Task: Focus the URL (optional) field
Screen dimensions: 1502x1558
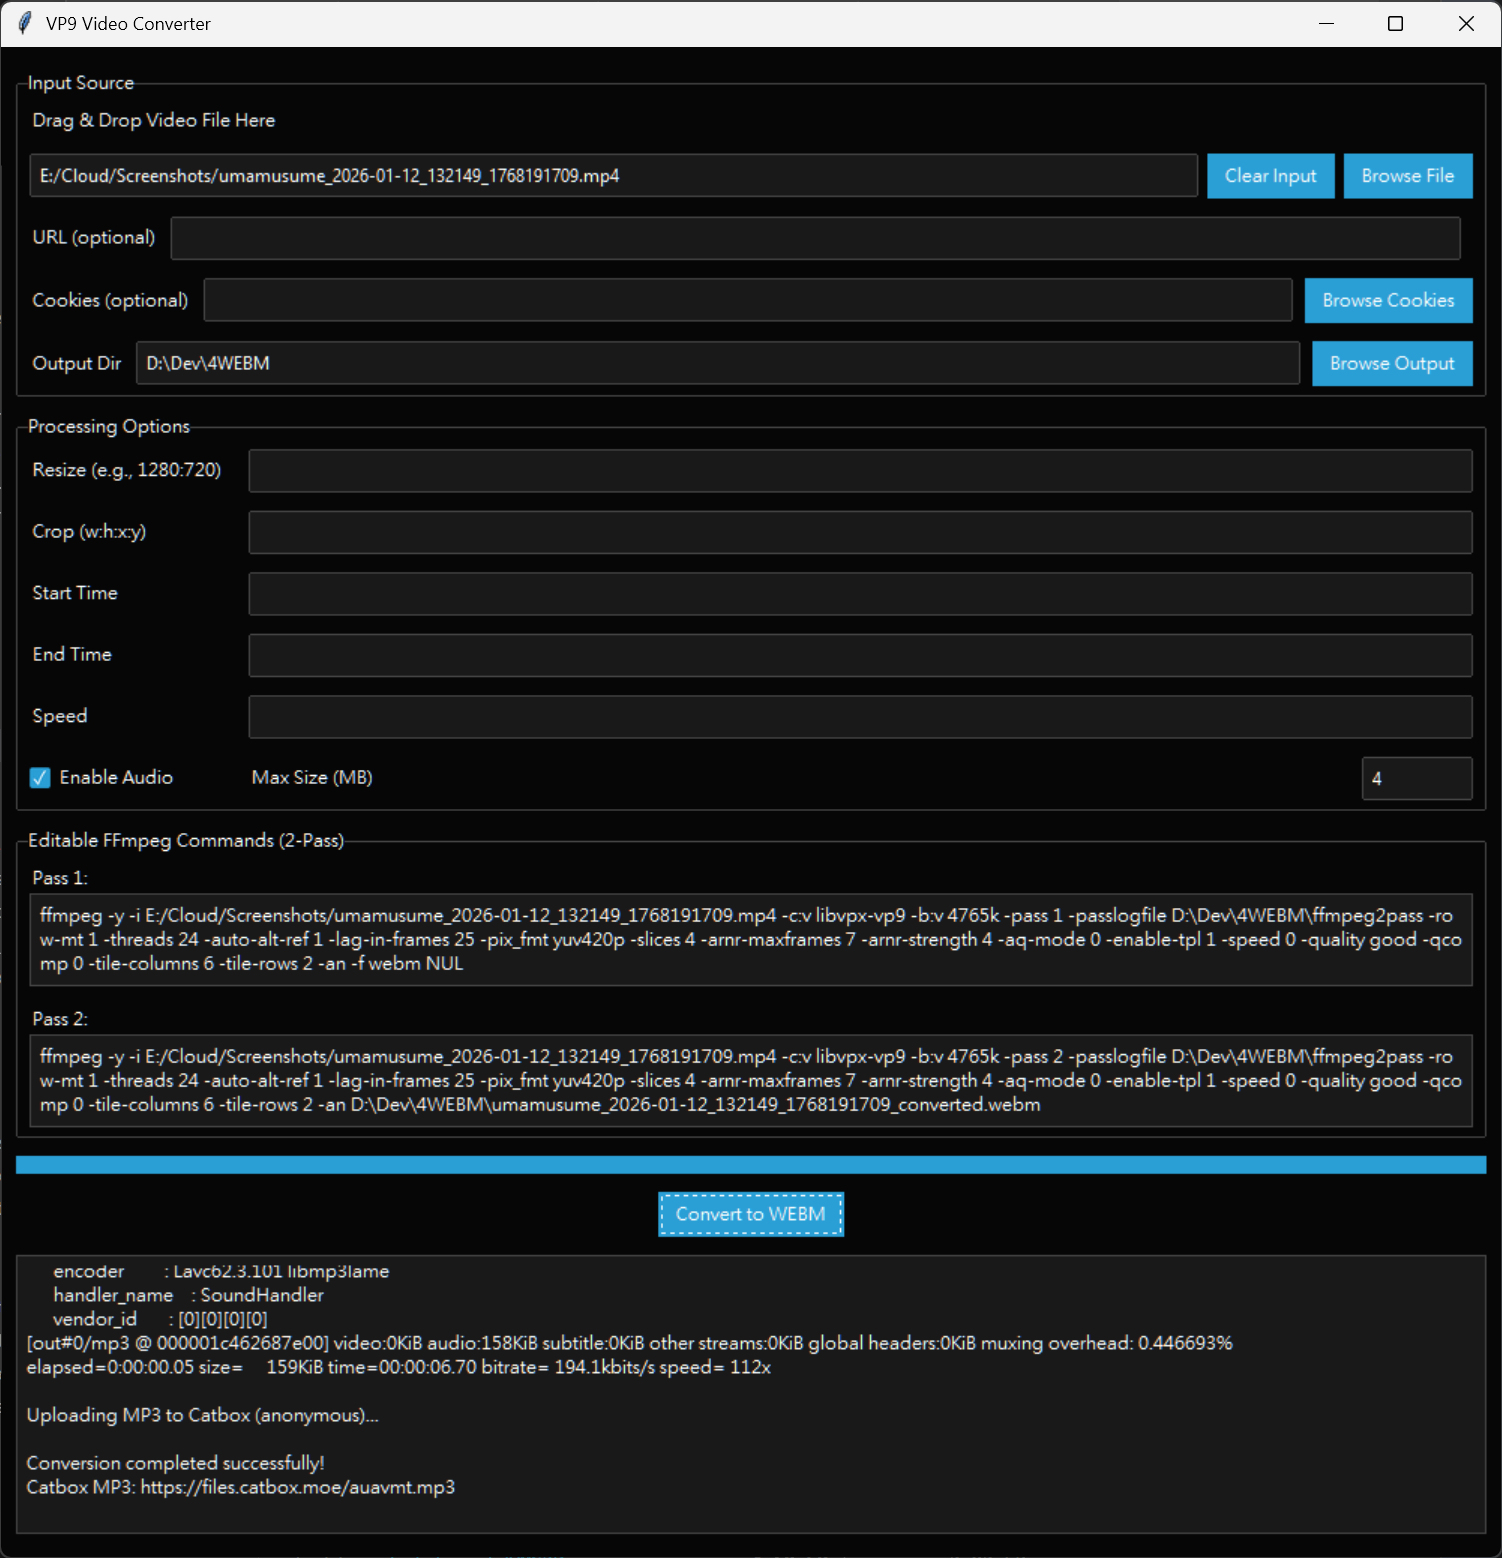Action: [815, 238]
